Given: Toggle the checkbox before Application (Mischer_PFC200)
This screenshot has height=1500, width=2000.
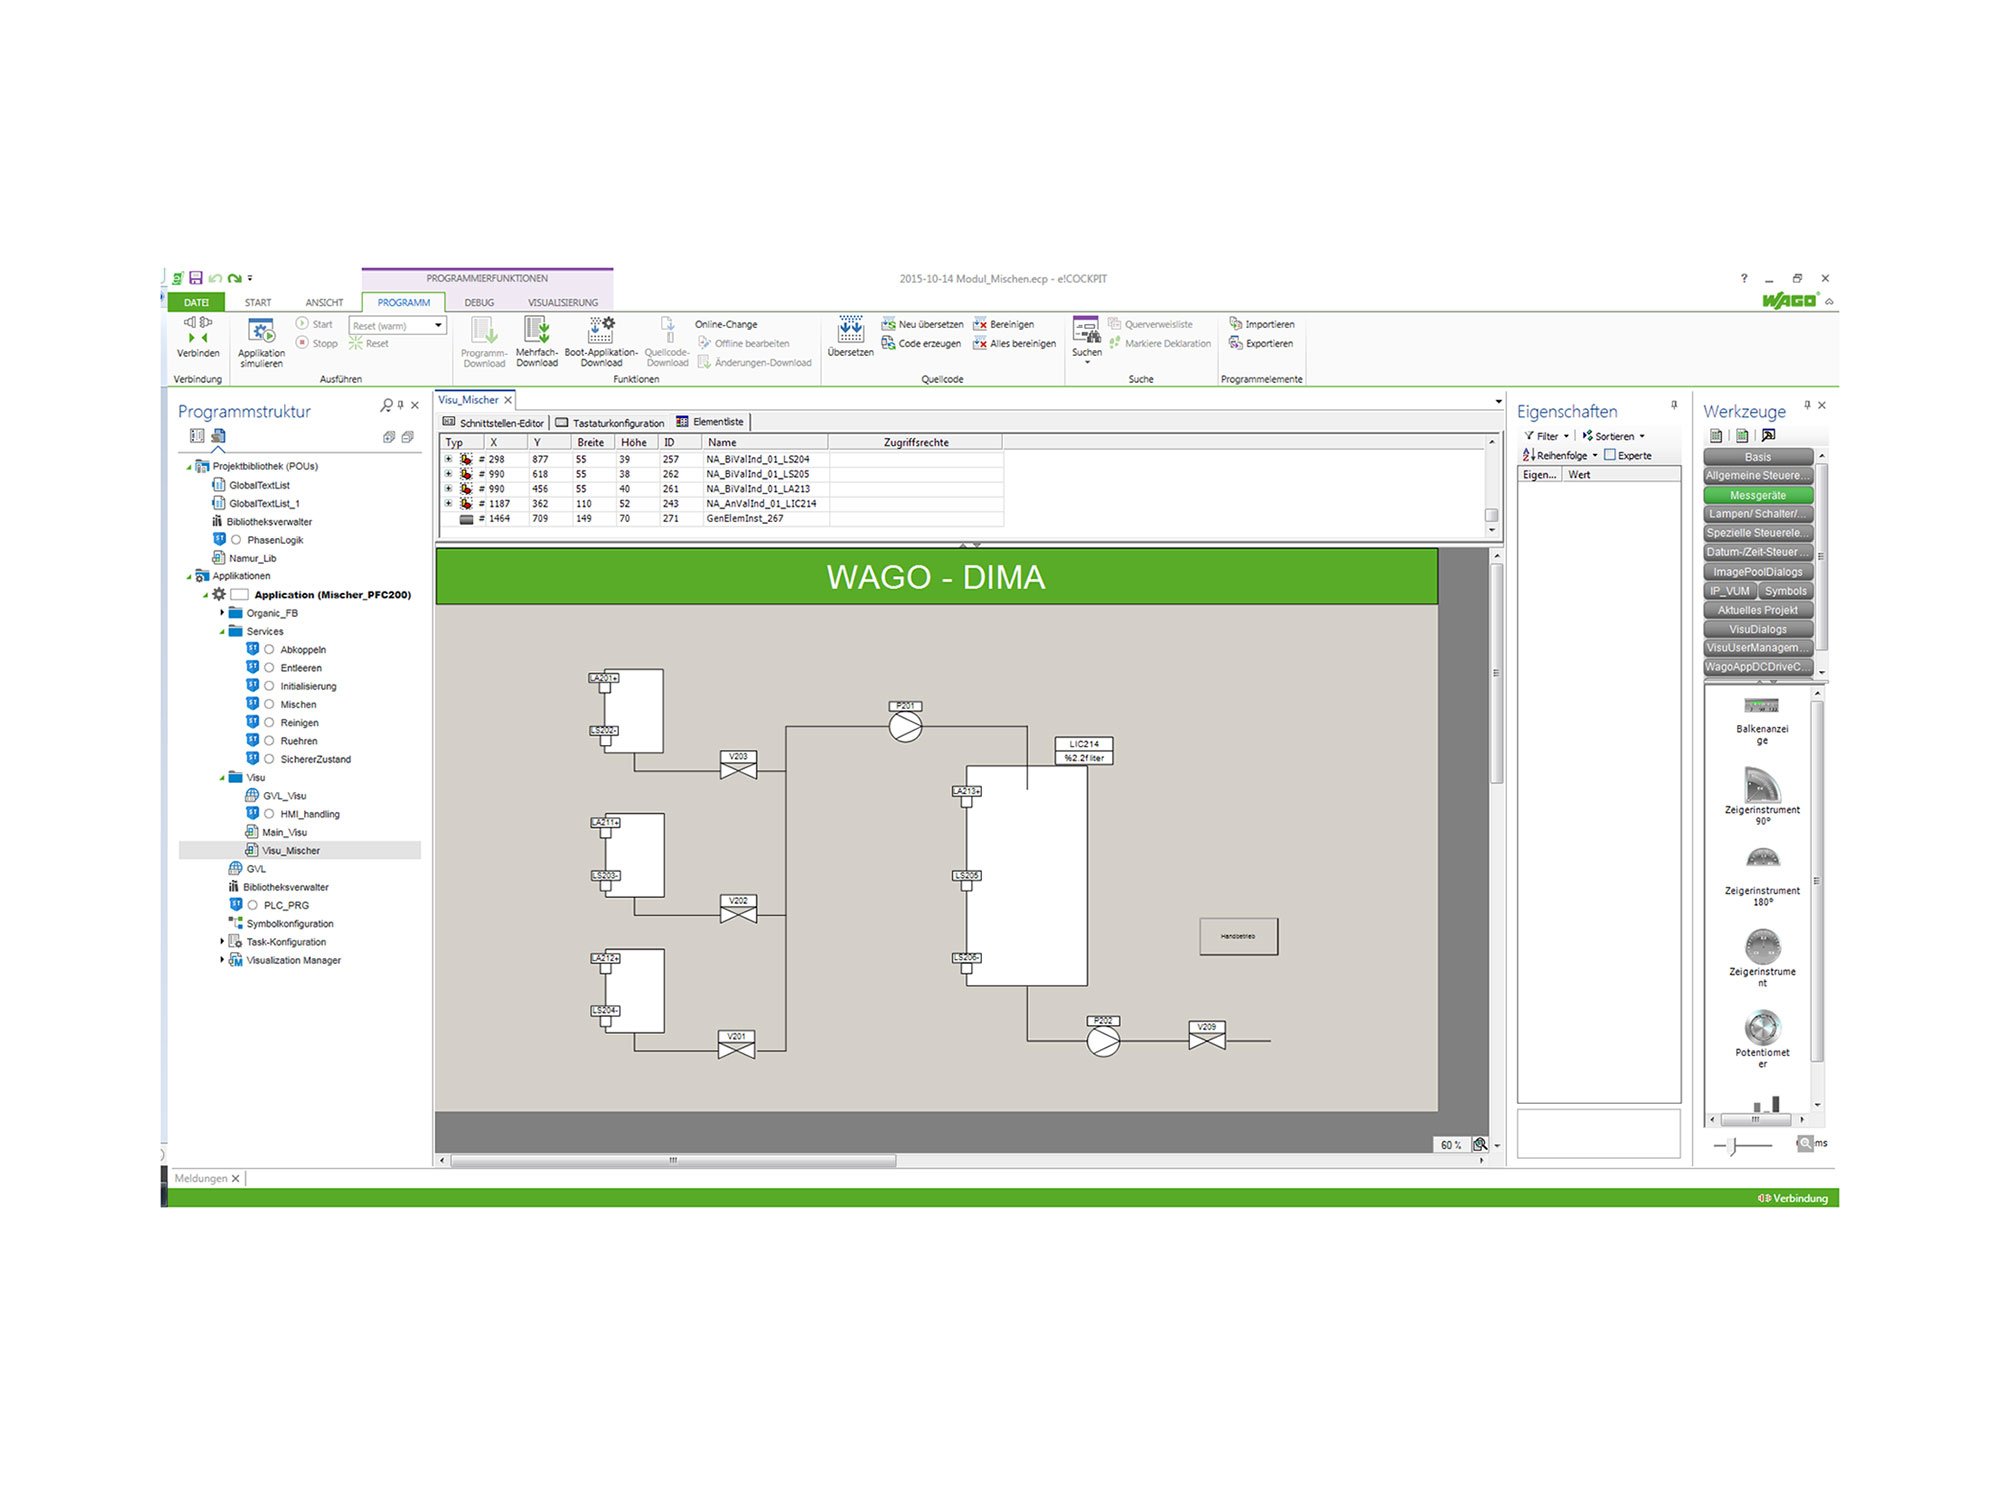Looking at the screenshot, I should pyautogui.click(x=239, y=594).
